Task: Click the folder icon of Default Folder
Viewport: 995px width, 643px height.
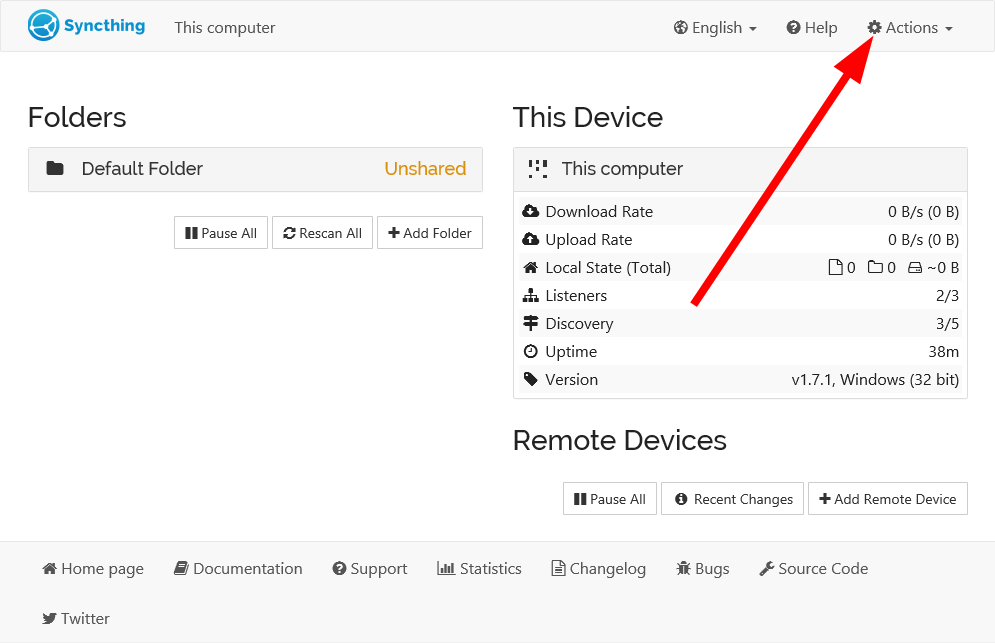Action: 55,168
